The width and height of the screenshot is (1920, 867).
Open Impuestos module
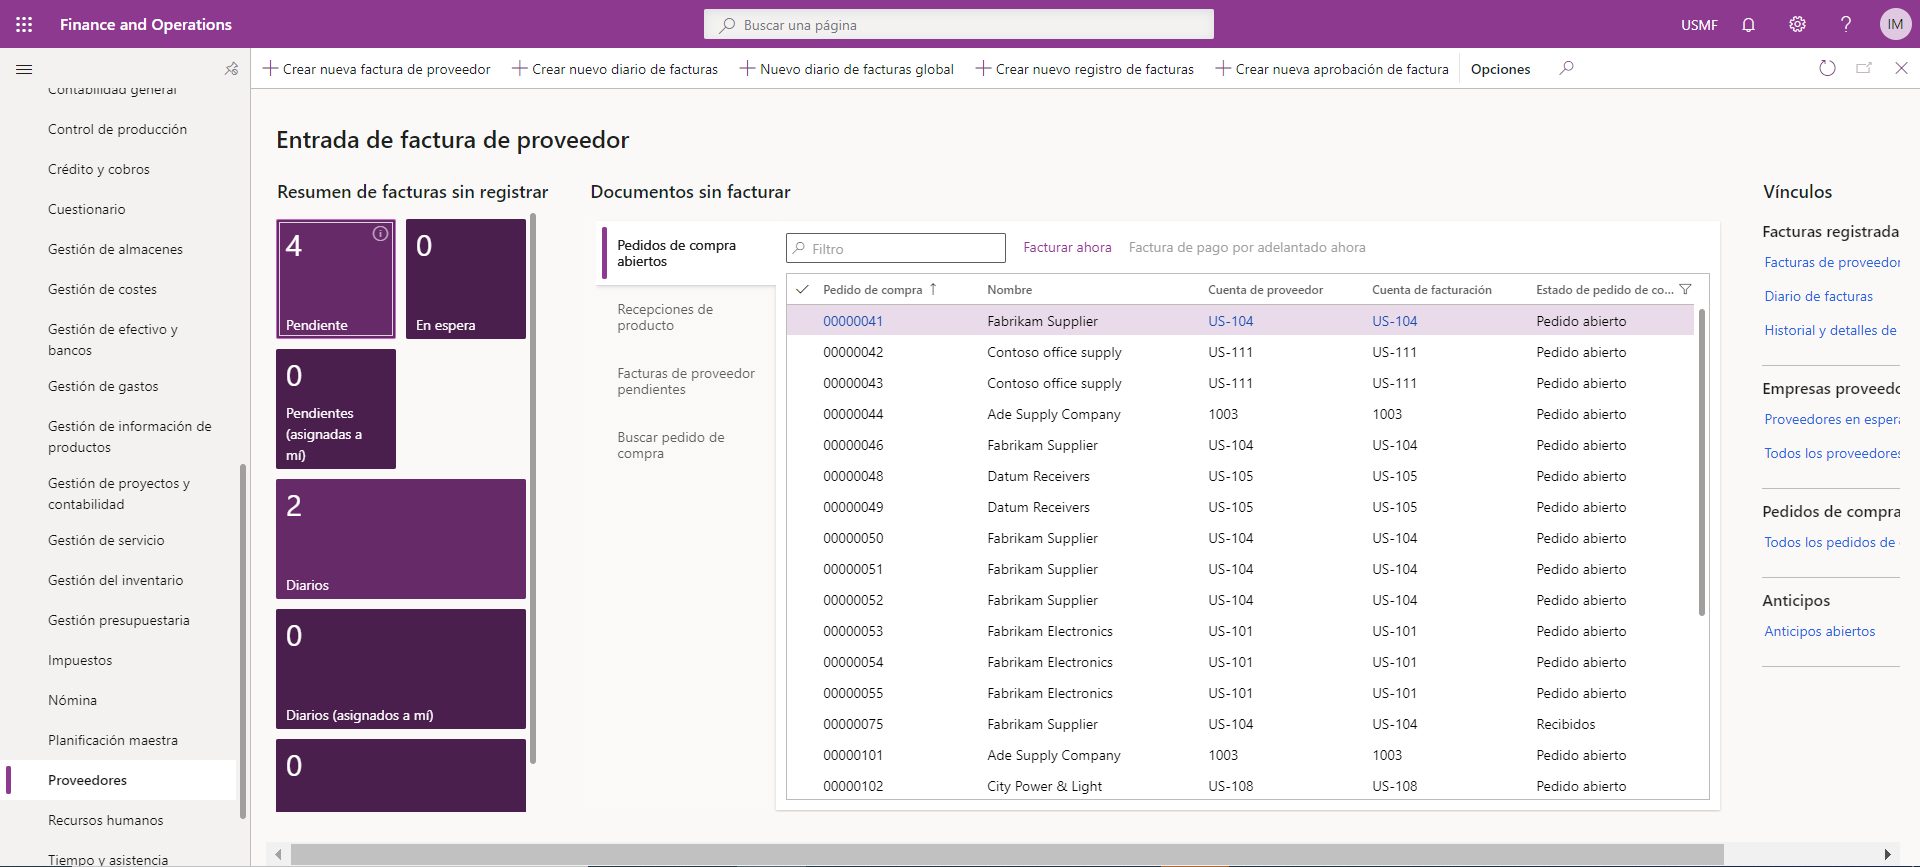[x=80, y=660]
